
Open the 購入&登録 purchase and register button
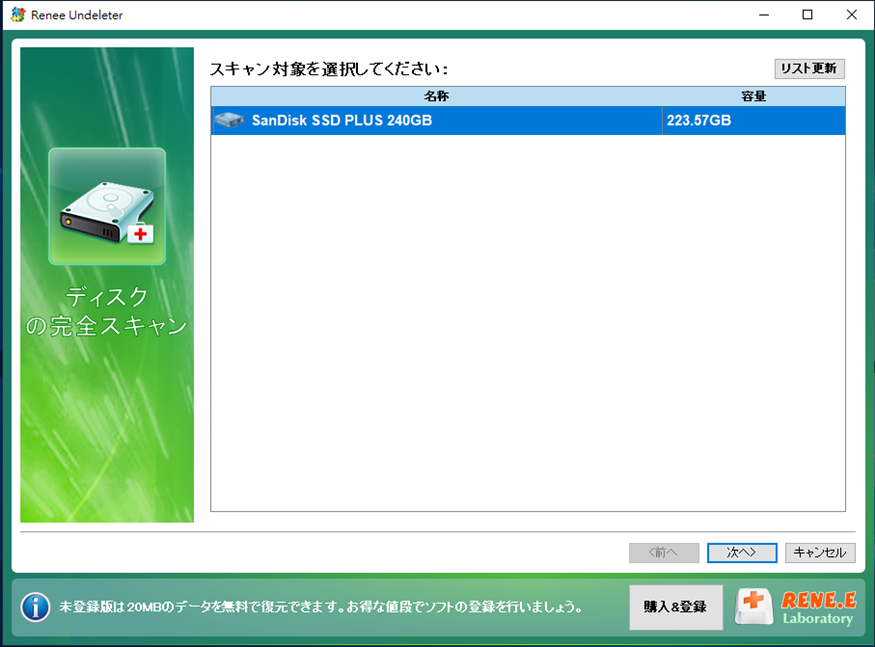pyautogui.click(x=676, y=607)
